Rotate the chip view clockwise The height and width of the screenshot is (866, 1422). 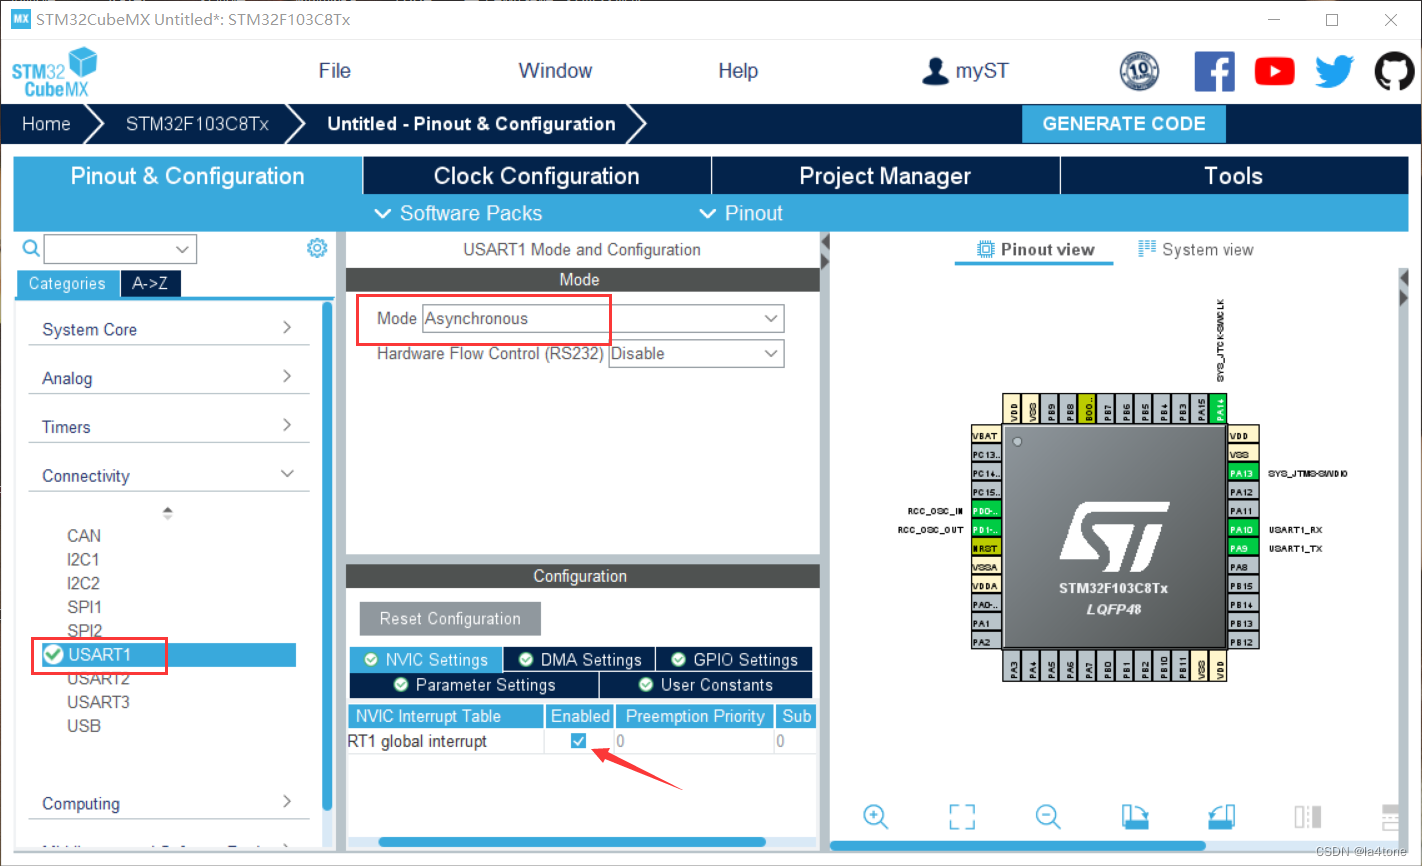(x=1134, y=816)
